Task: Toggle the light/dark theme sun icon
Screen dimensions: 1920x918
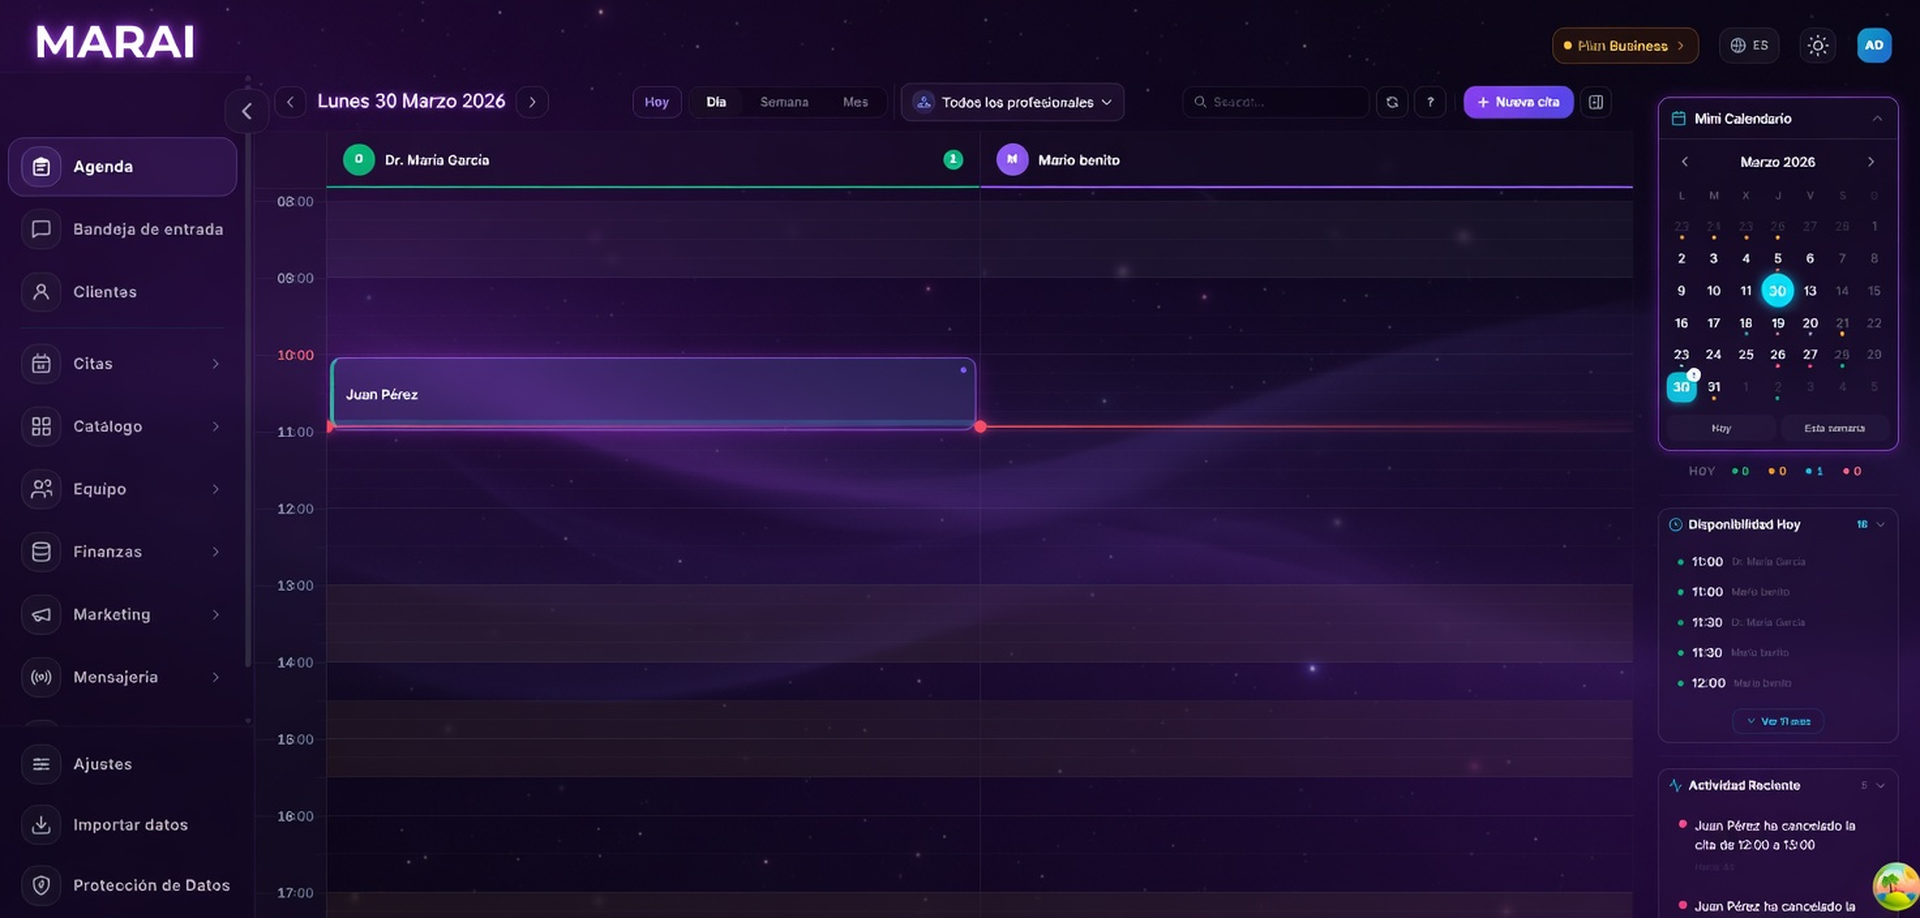Action: point(1817,46)
